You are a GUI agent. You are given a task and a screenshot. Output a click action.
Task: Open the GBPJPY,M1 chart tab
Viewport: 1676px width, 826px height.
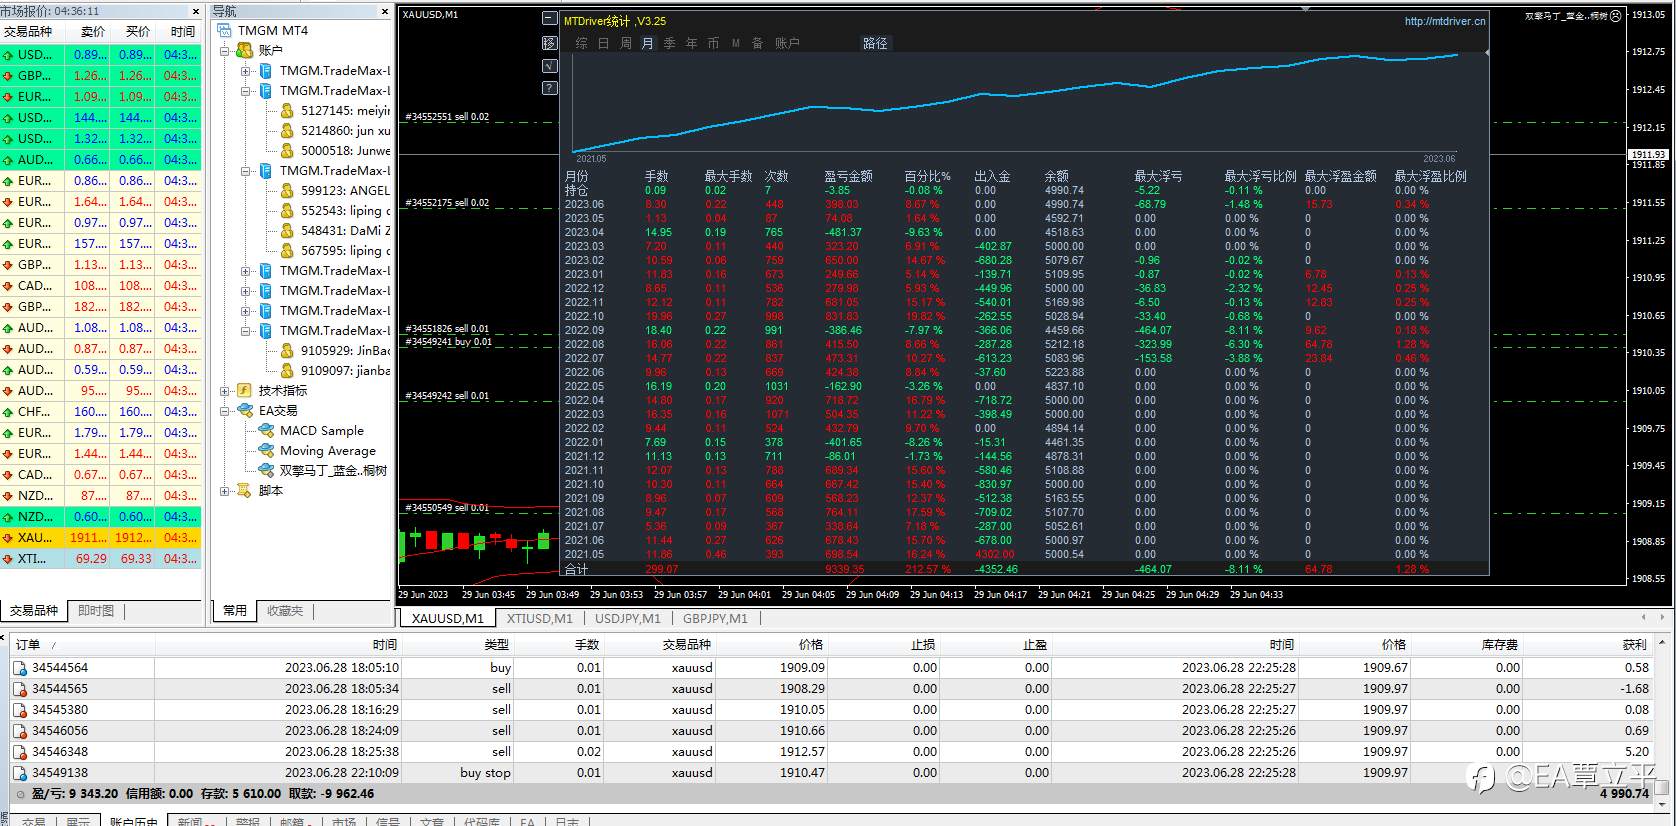[715, 618]
